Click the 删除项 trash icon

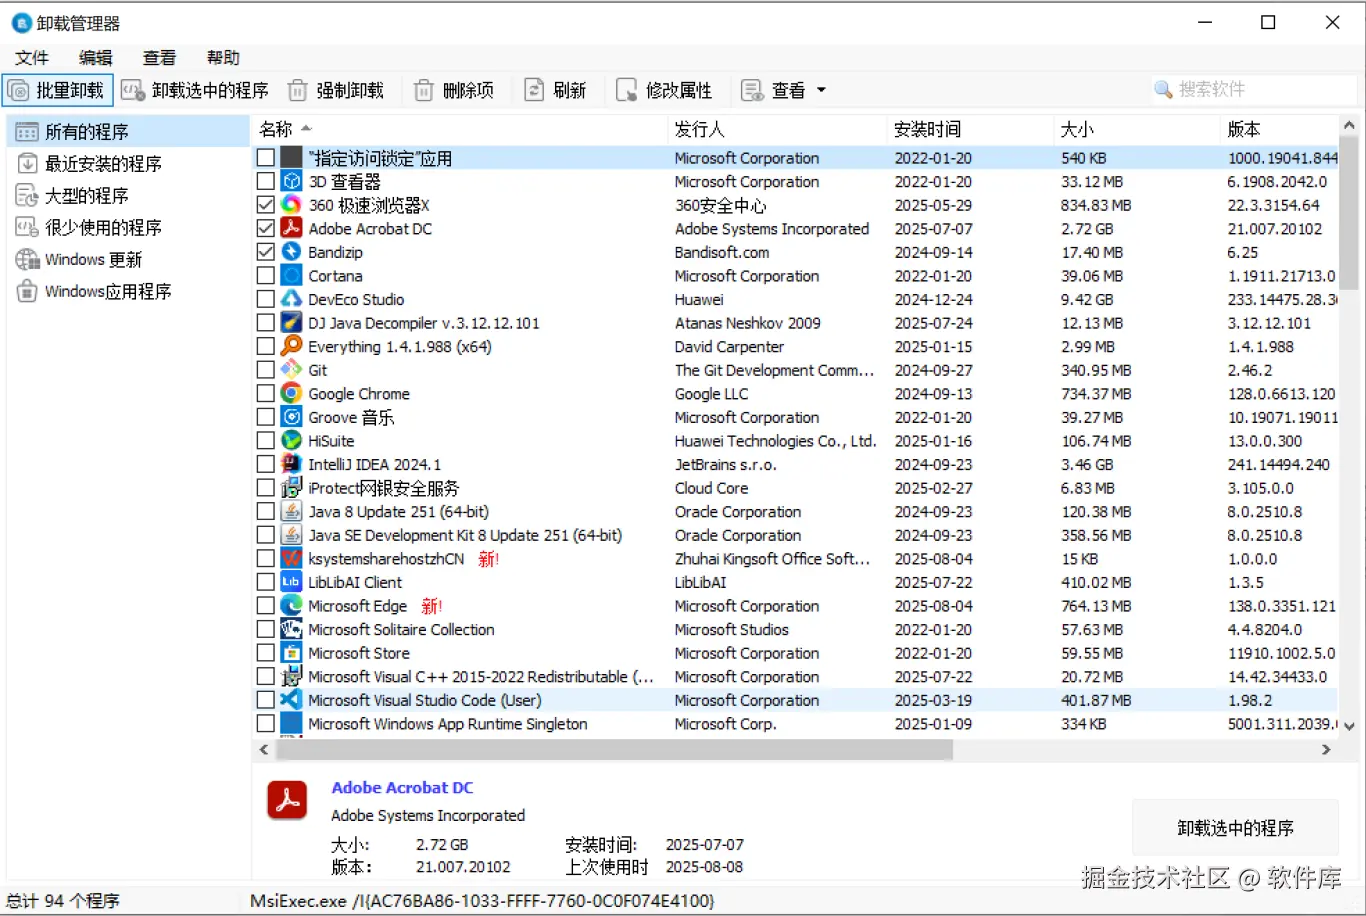[424, 91]
